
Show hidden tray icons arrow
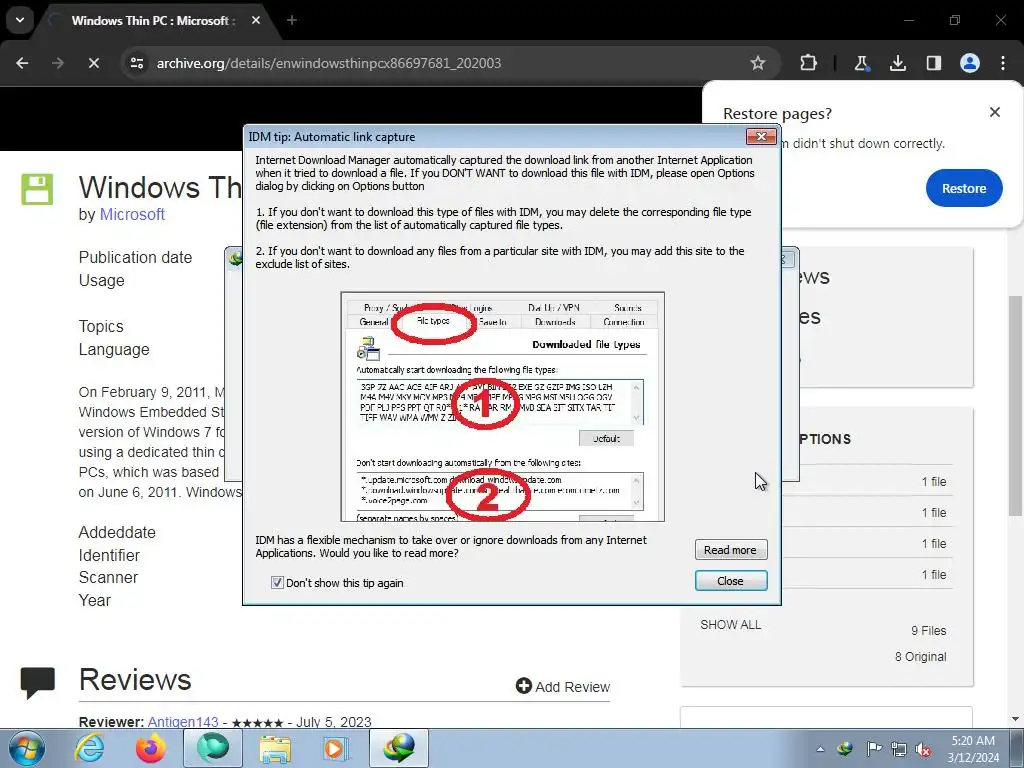click(x=820, y=749)
